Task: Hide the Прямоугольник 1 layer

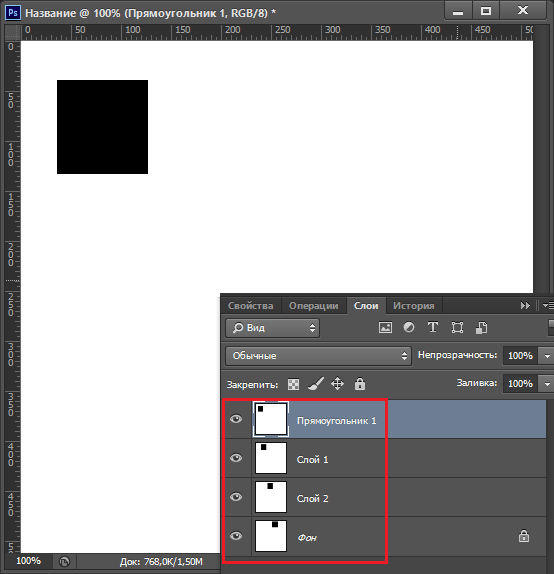Action: tap(236, 419)
